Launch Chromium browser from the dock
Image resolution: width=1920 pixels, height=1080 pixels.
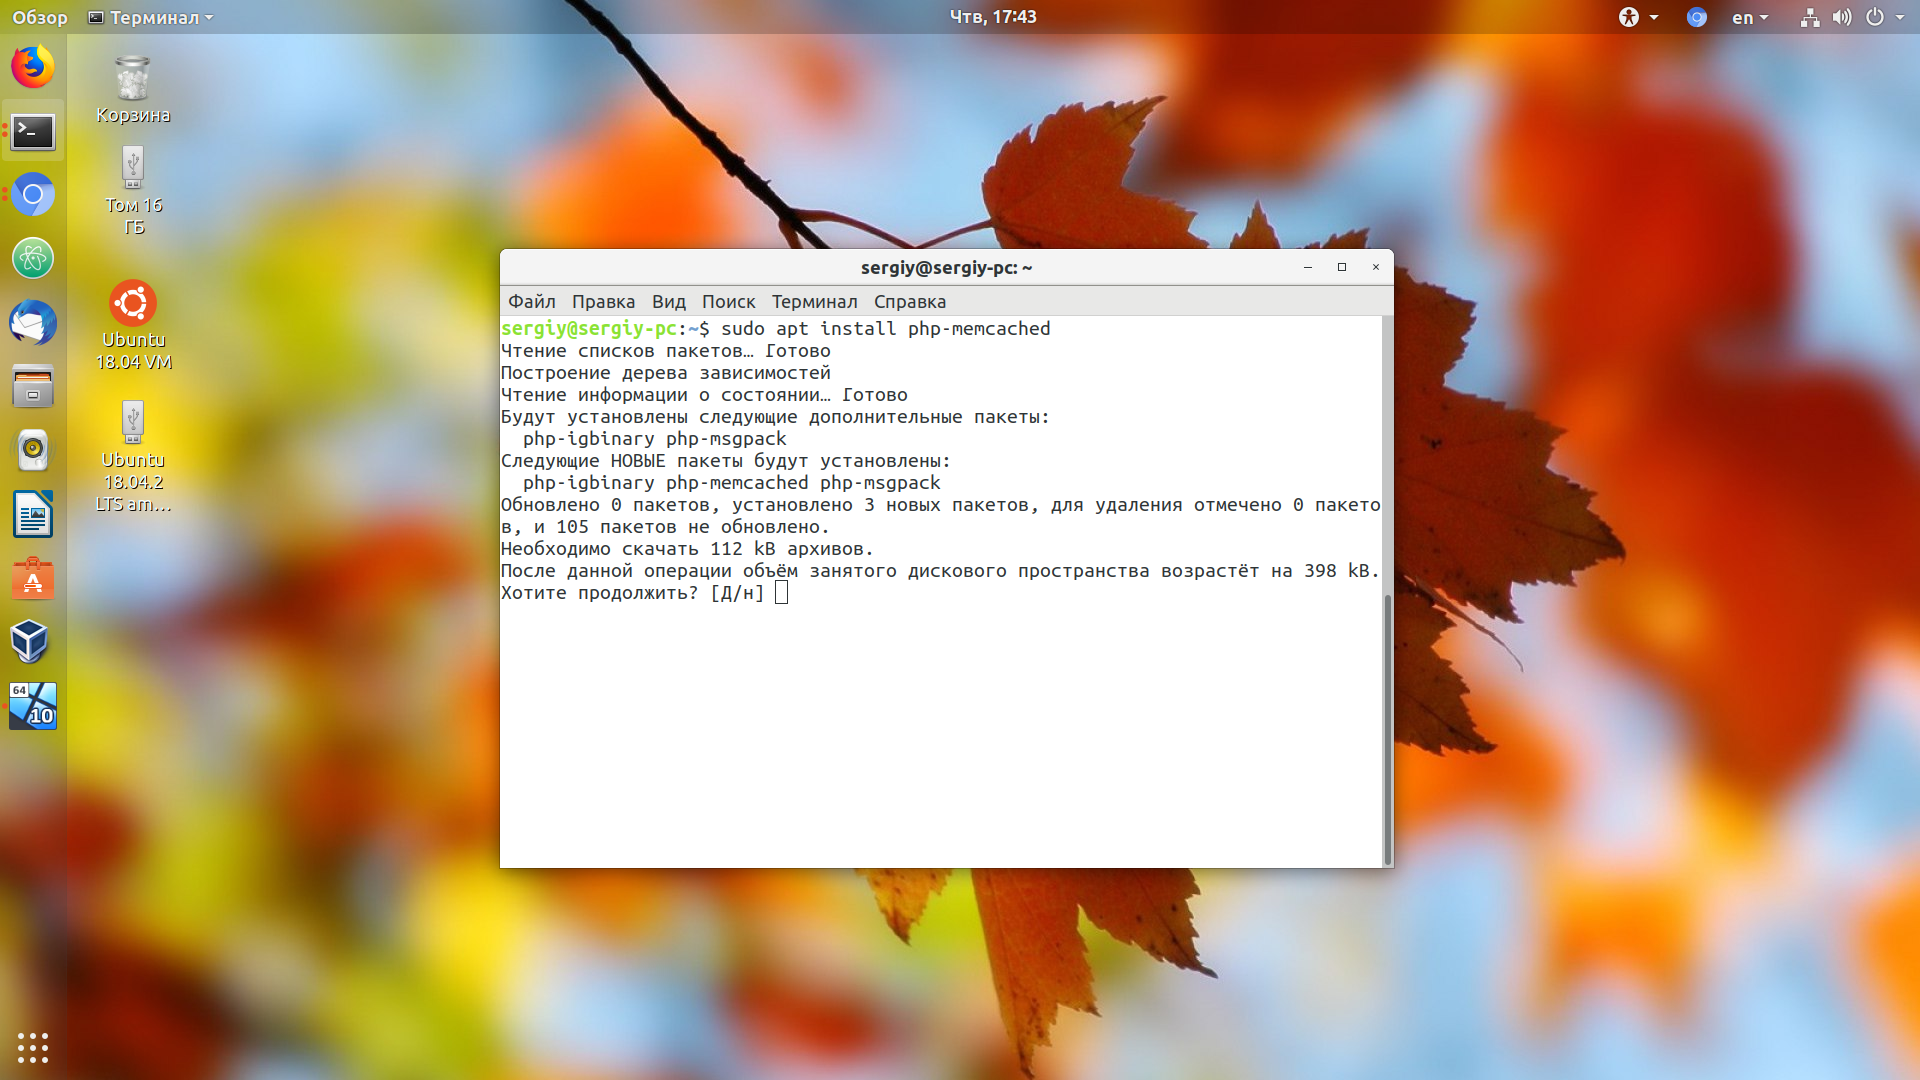click(x=33, y=195)
